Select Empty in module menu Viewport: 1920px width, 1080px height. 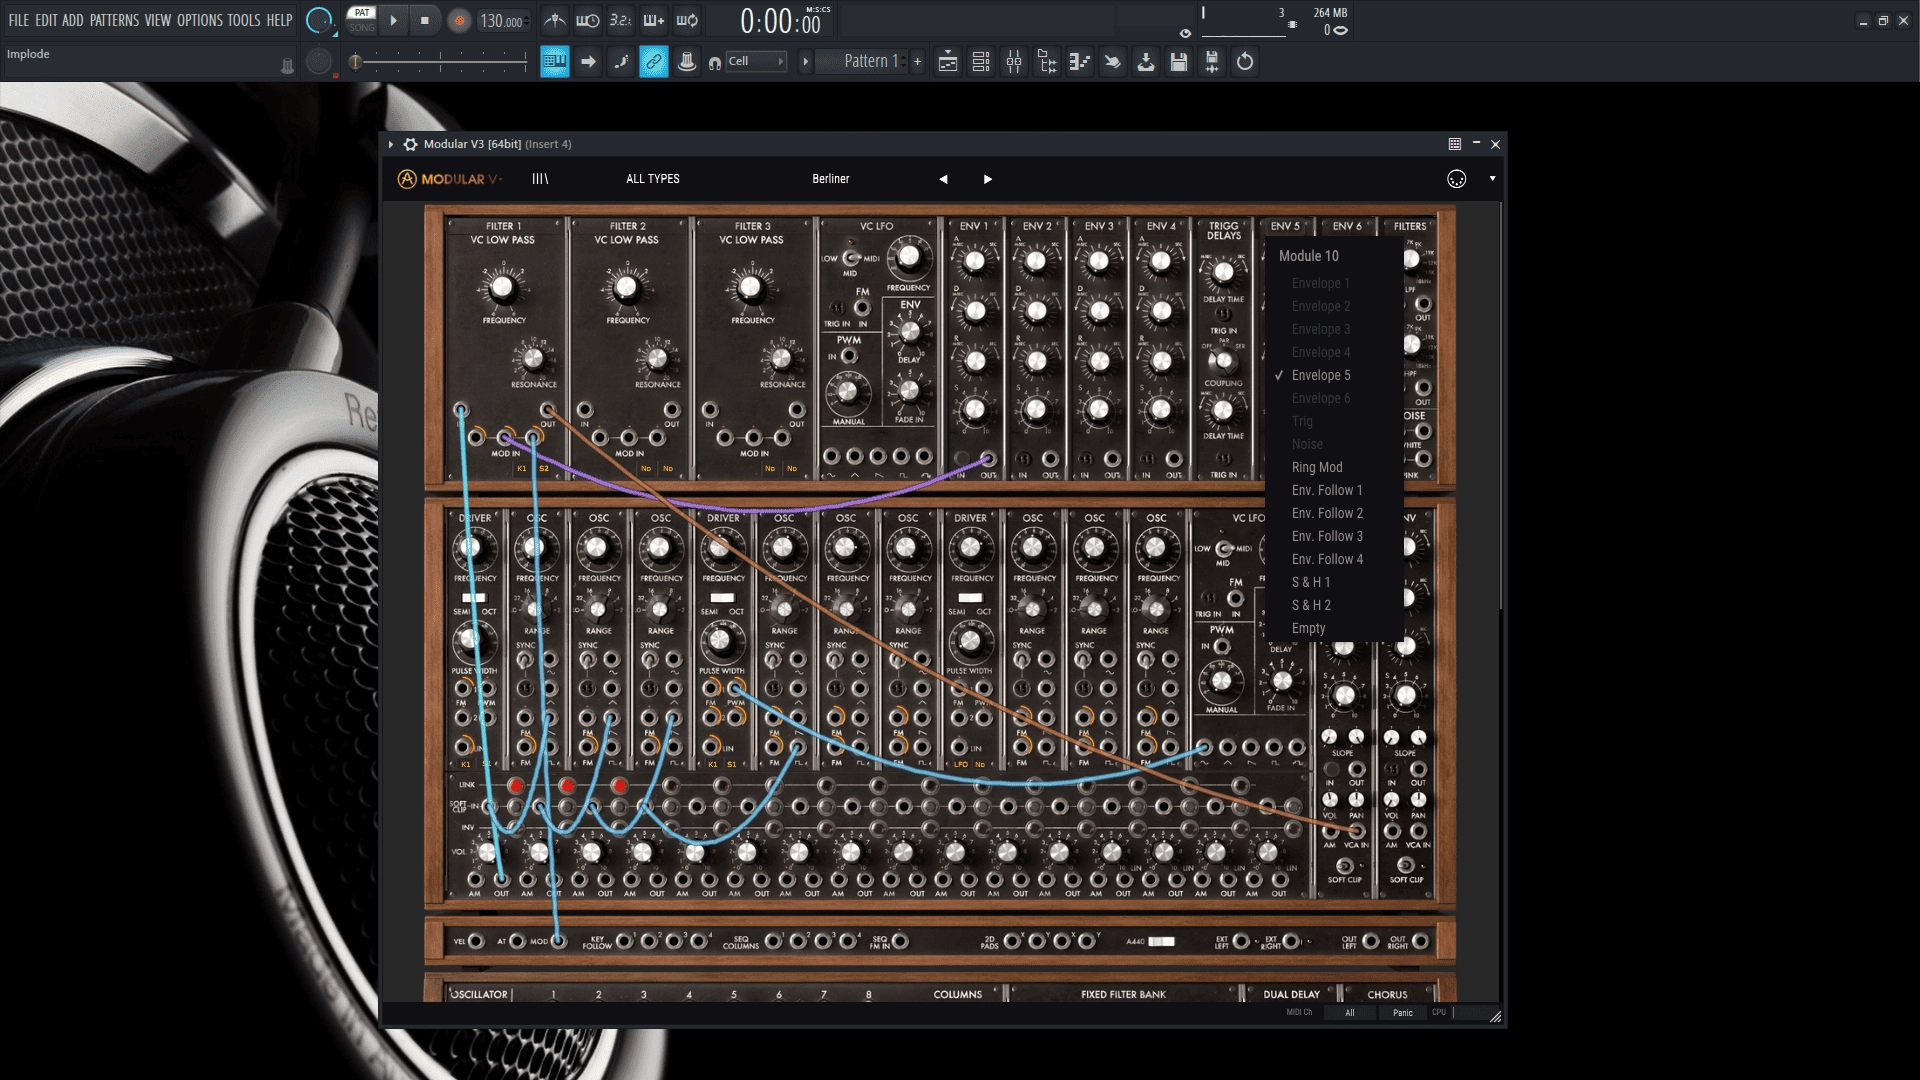tap(1308, 628)
